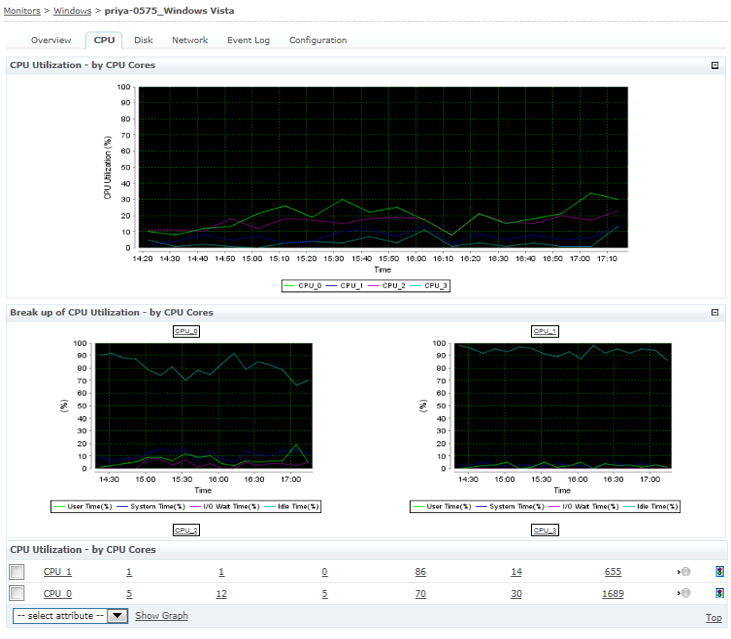This screenshot has height=639, width=731.
Task: Click the alarm status icon in CPU_1 row
Action: 684,572
